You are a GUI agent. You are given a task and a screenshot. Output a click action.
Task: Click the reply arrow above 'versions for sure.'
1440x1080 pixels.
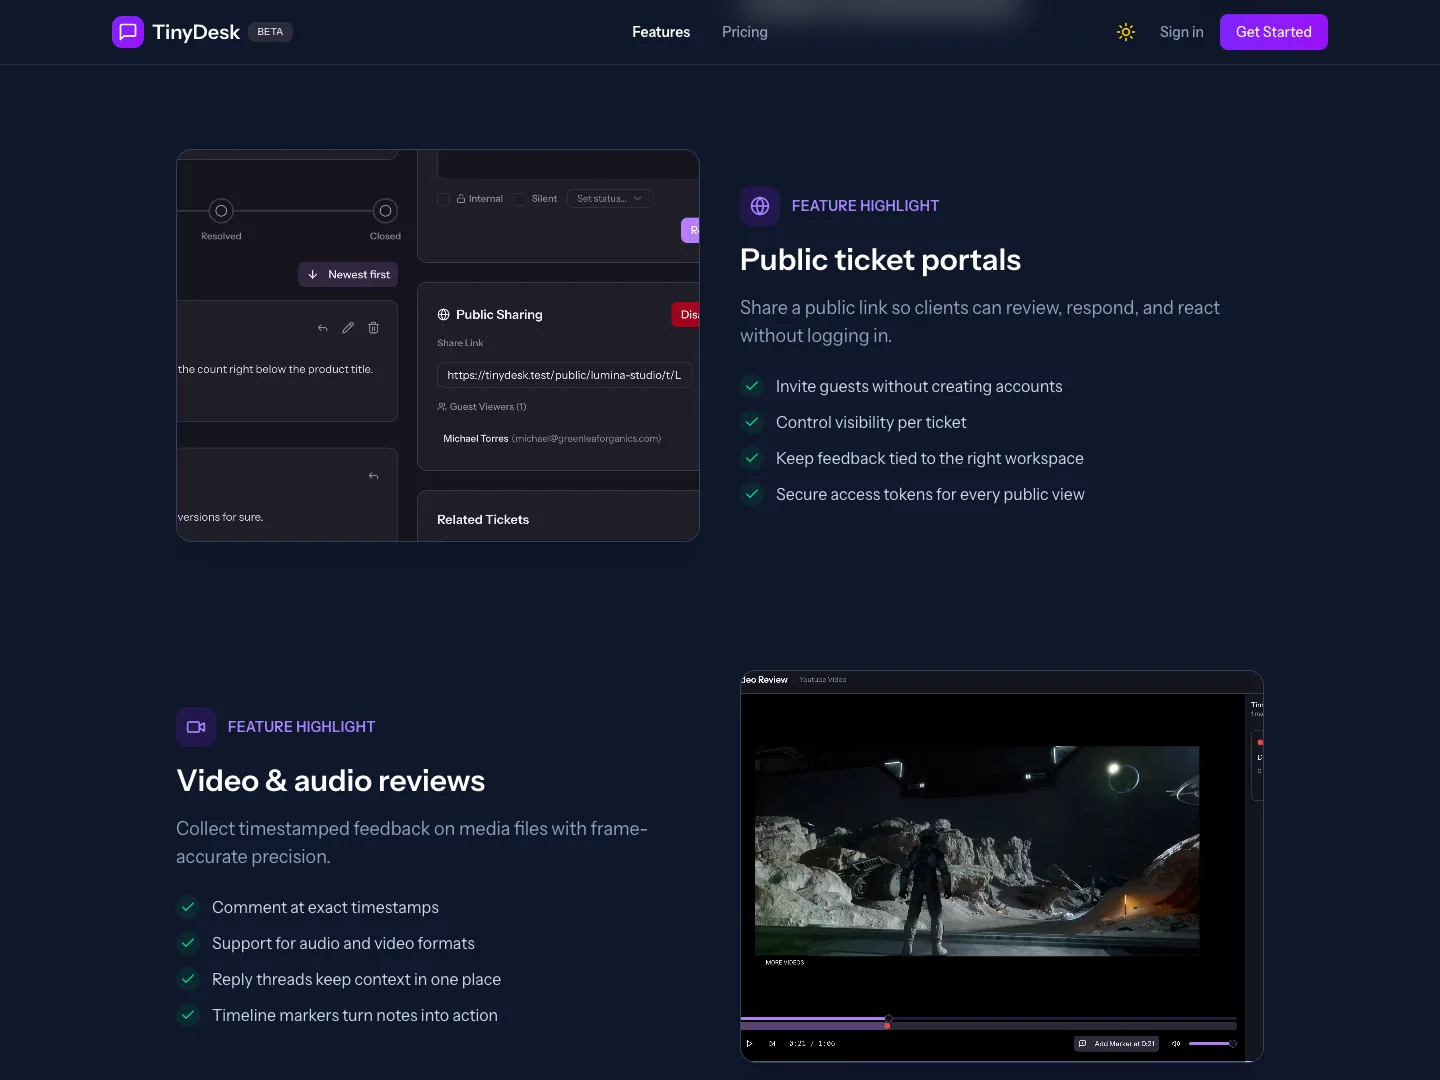[x=374, y=476]
